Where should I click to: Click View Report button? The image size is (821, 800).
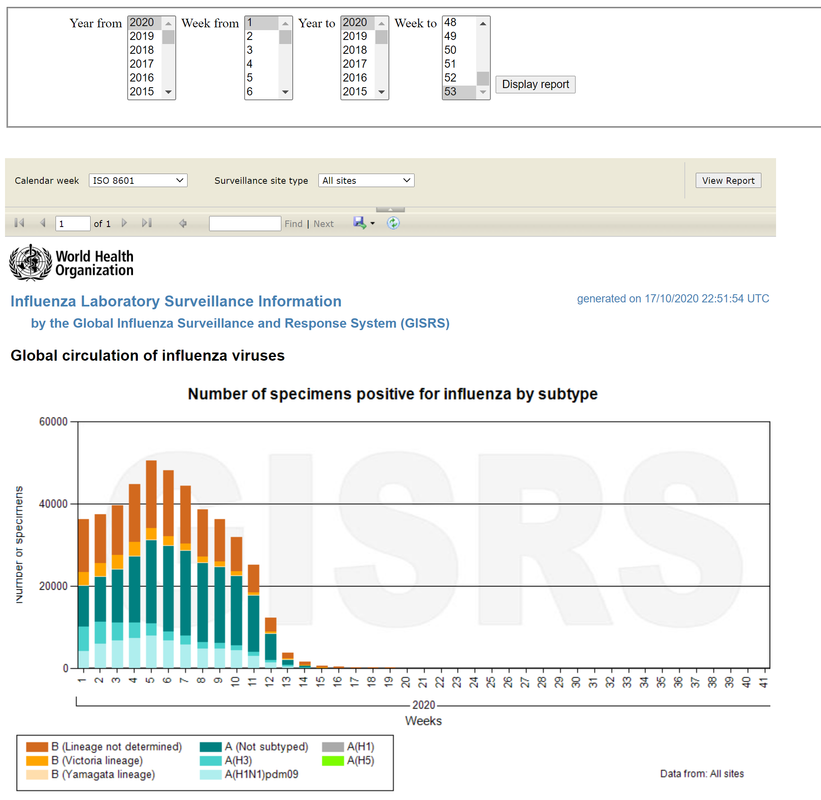728,181
